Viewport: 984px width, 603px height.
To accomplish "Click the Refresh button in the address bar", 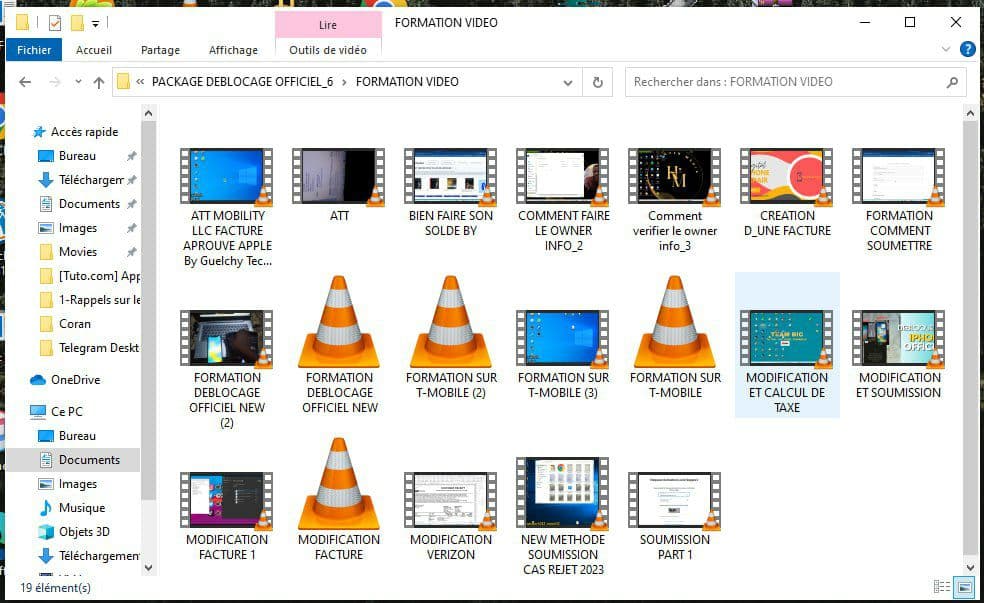I will pos(598,82).
